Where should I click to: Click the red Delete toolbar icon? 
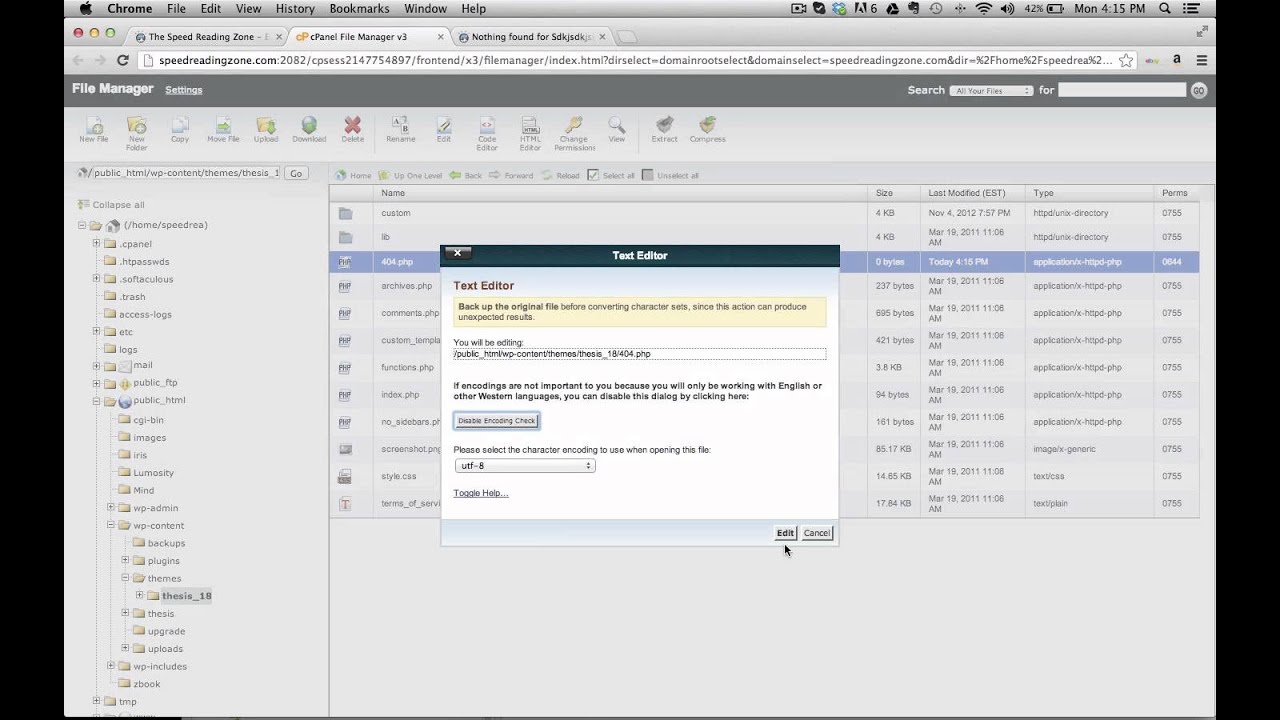pos(352,130)
